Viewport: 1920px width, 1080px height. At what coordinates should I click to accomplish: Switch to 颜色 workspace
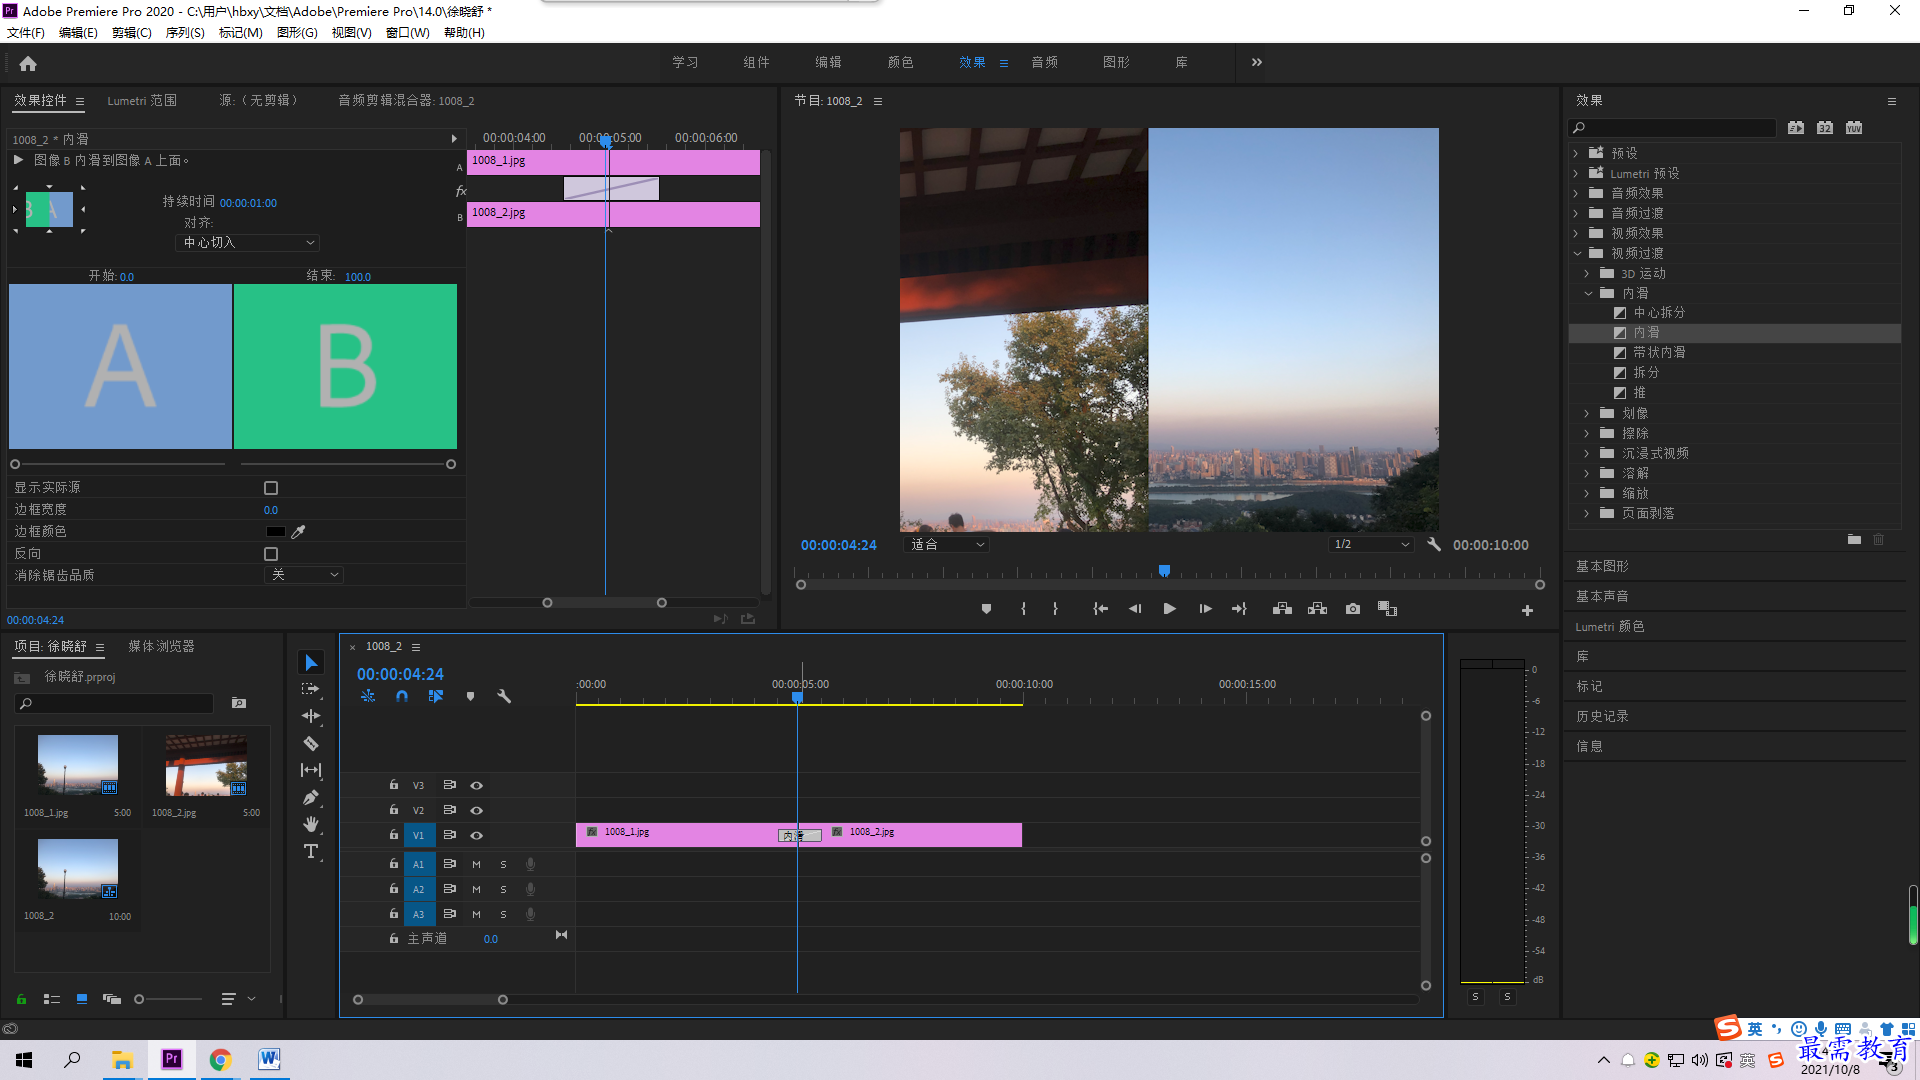900,62
